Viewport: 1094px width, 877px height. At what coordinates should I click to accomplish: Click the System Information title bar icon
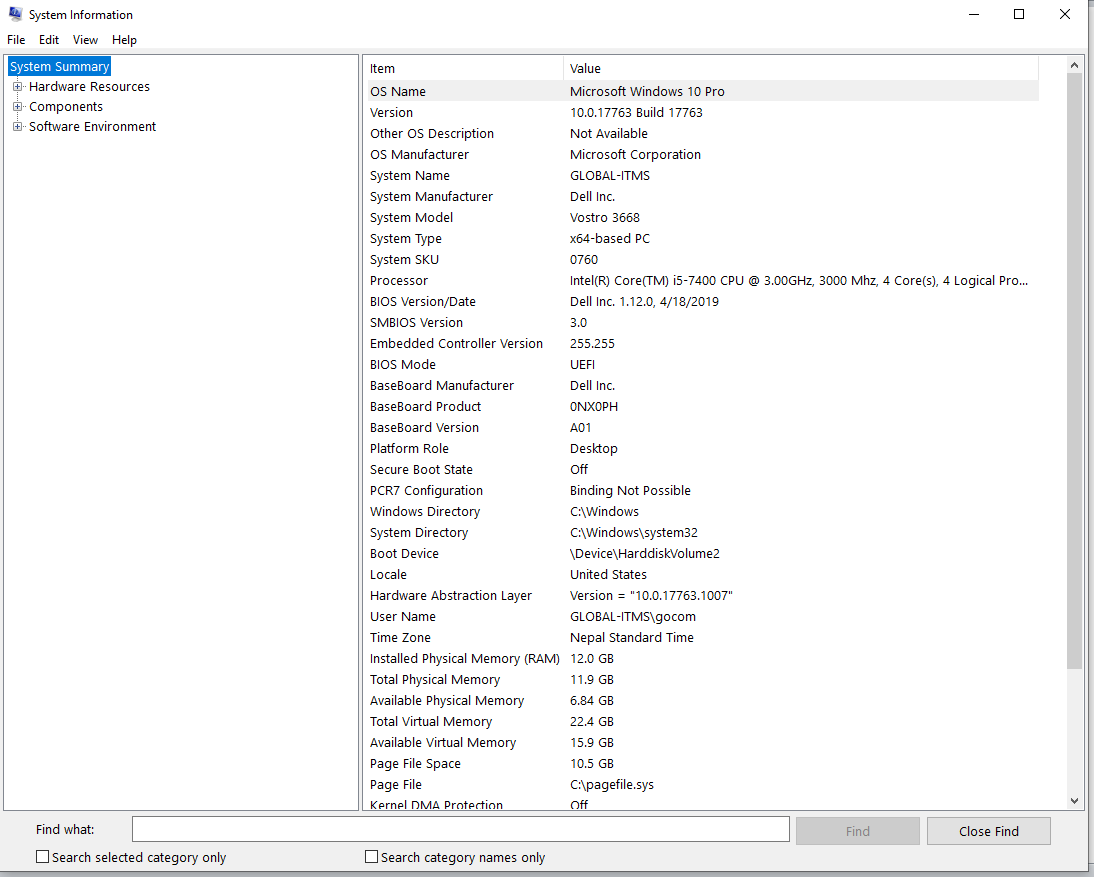(15, 15)
